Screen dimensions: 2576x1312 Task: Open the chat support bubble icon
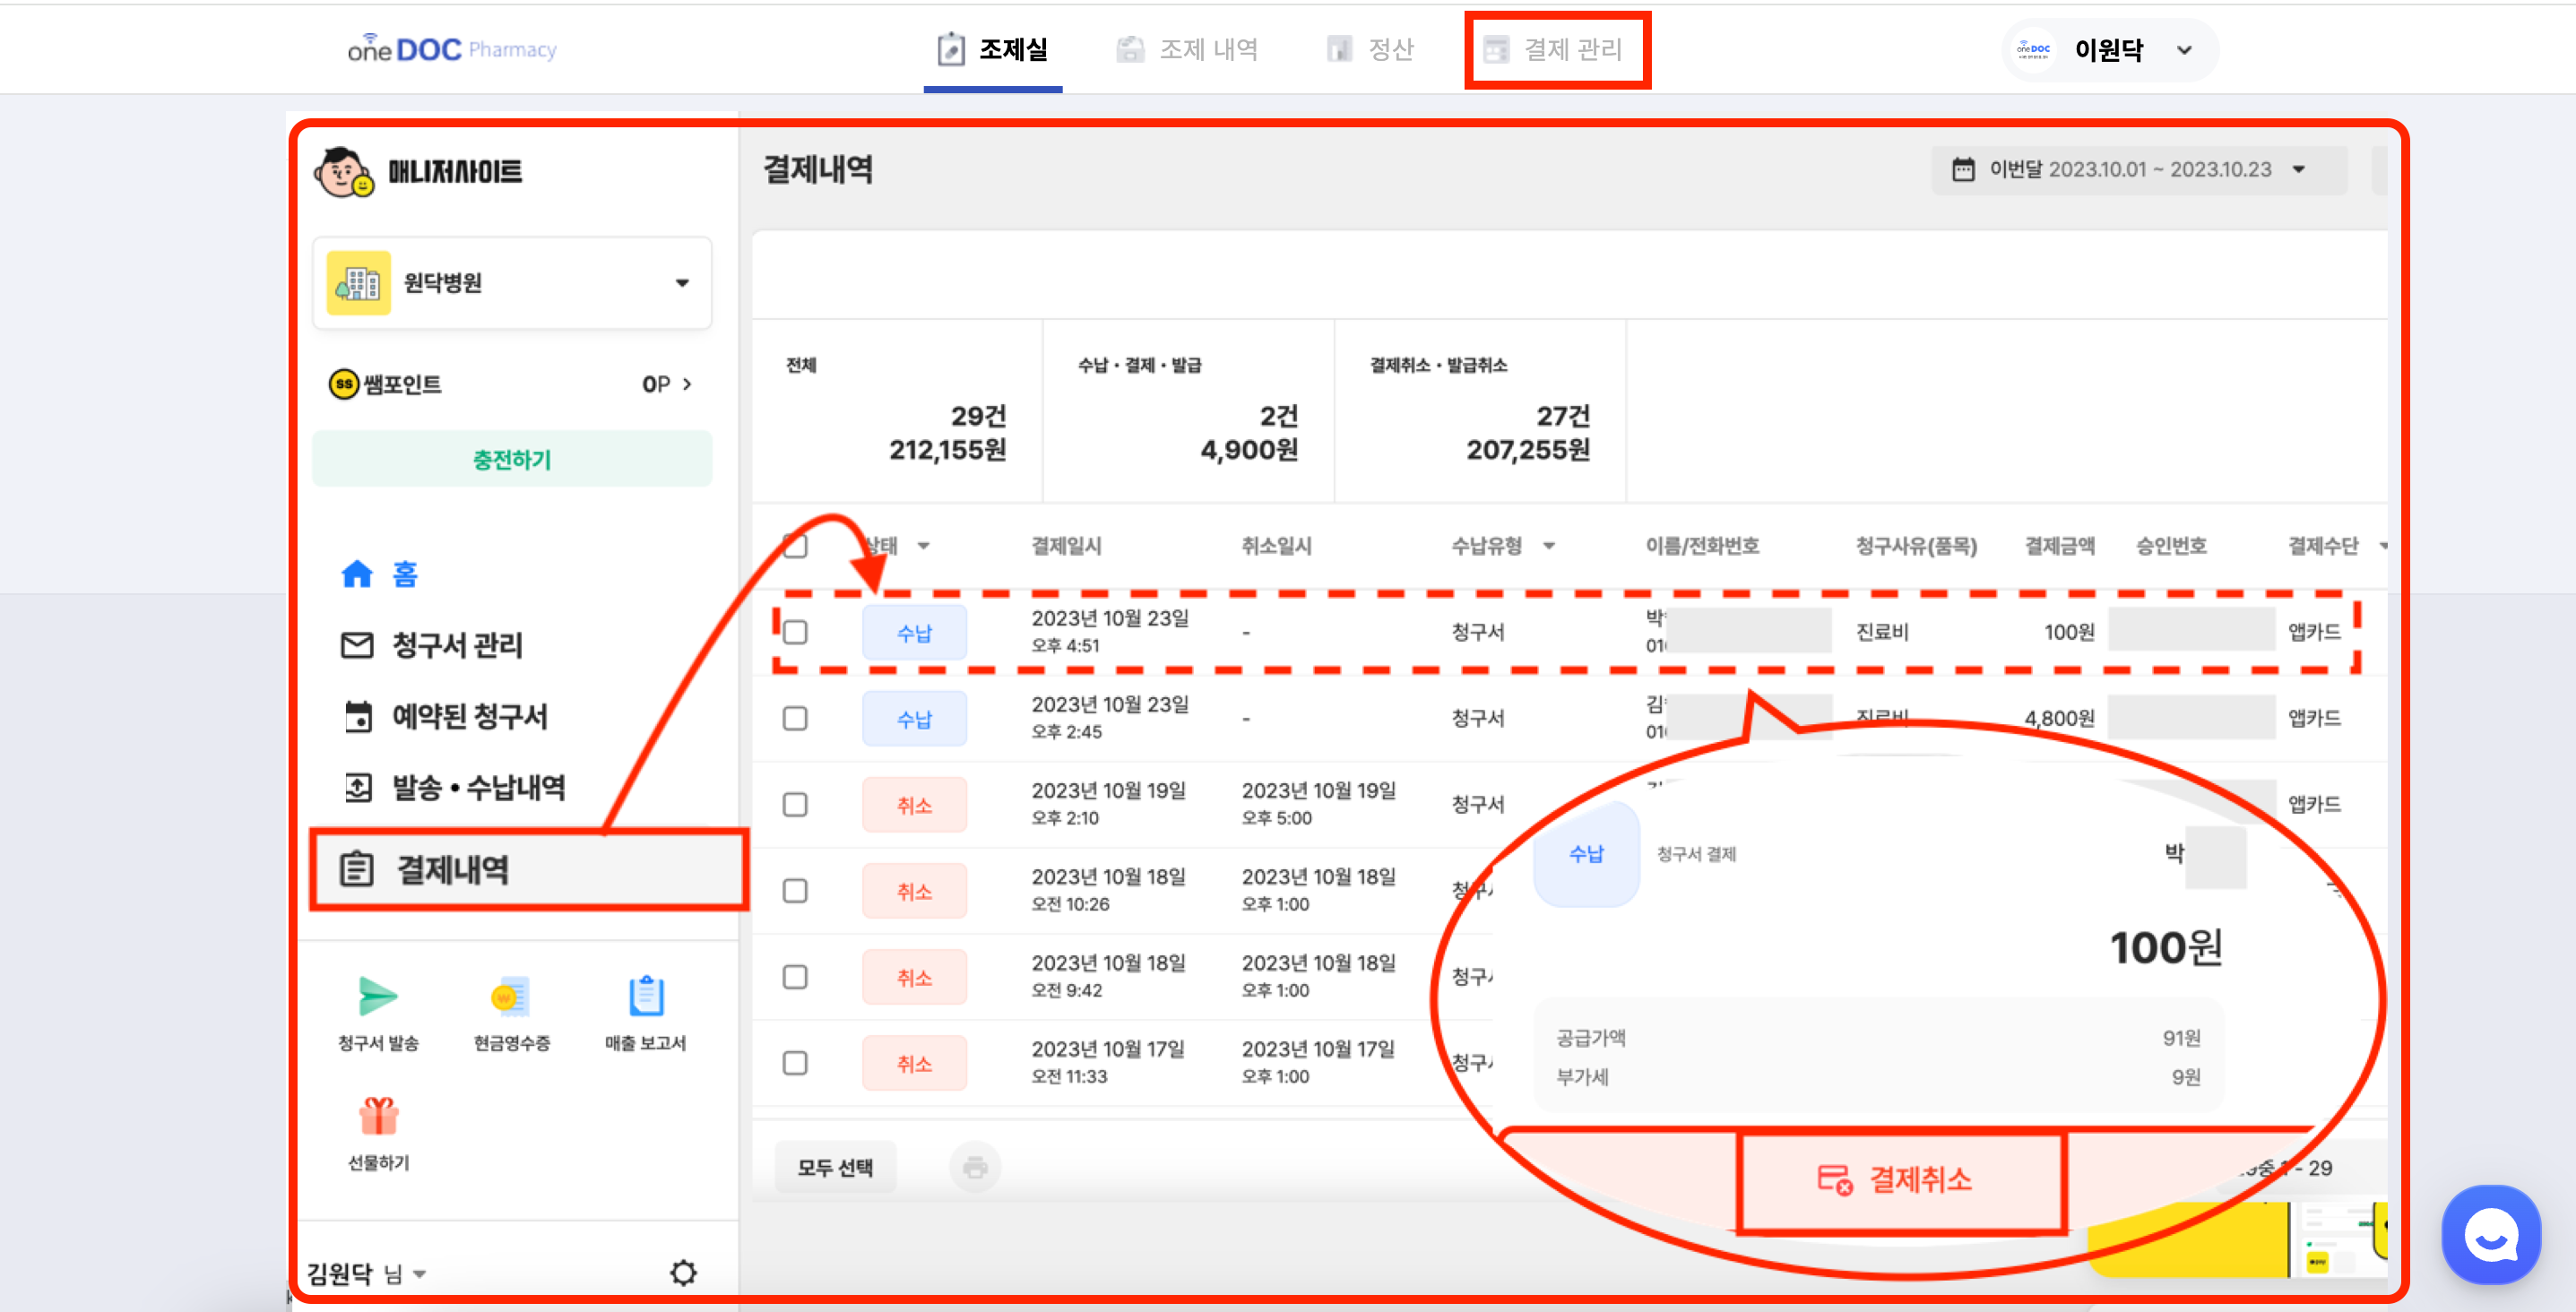coord(2490,1236)
